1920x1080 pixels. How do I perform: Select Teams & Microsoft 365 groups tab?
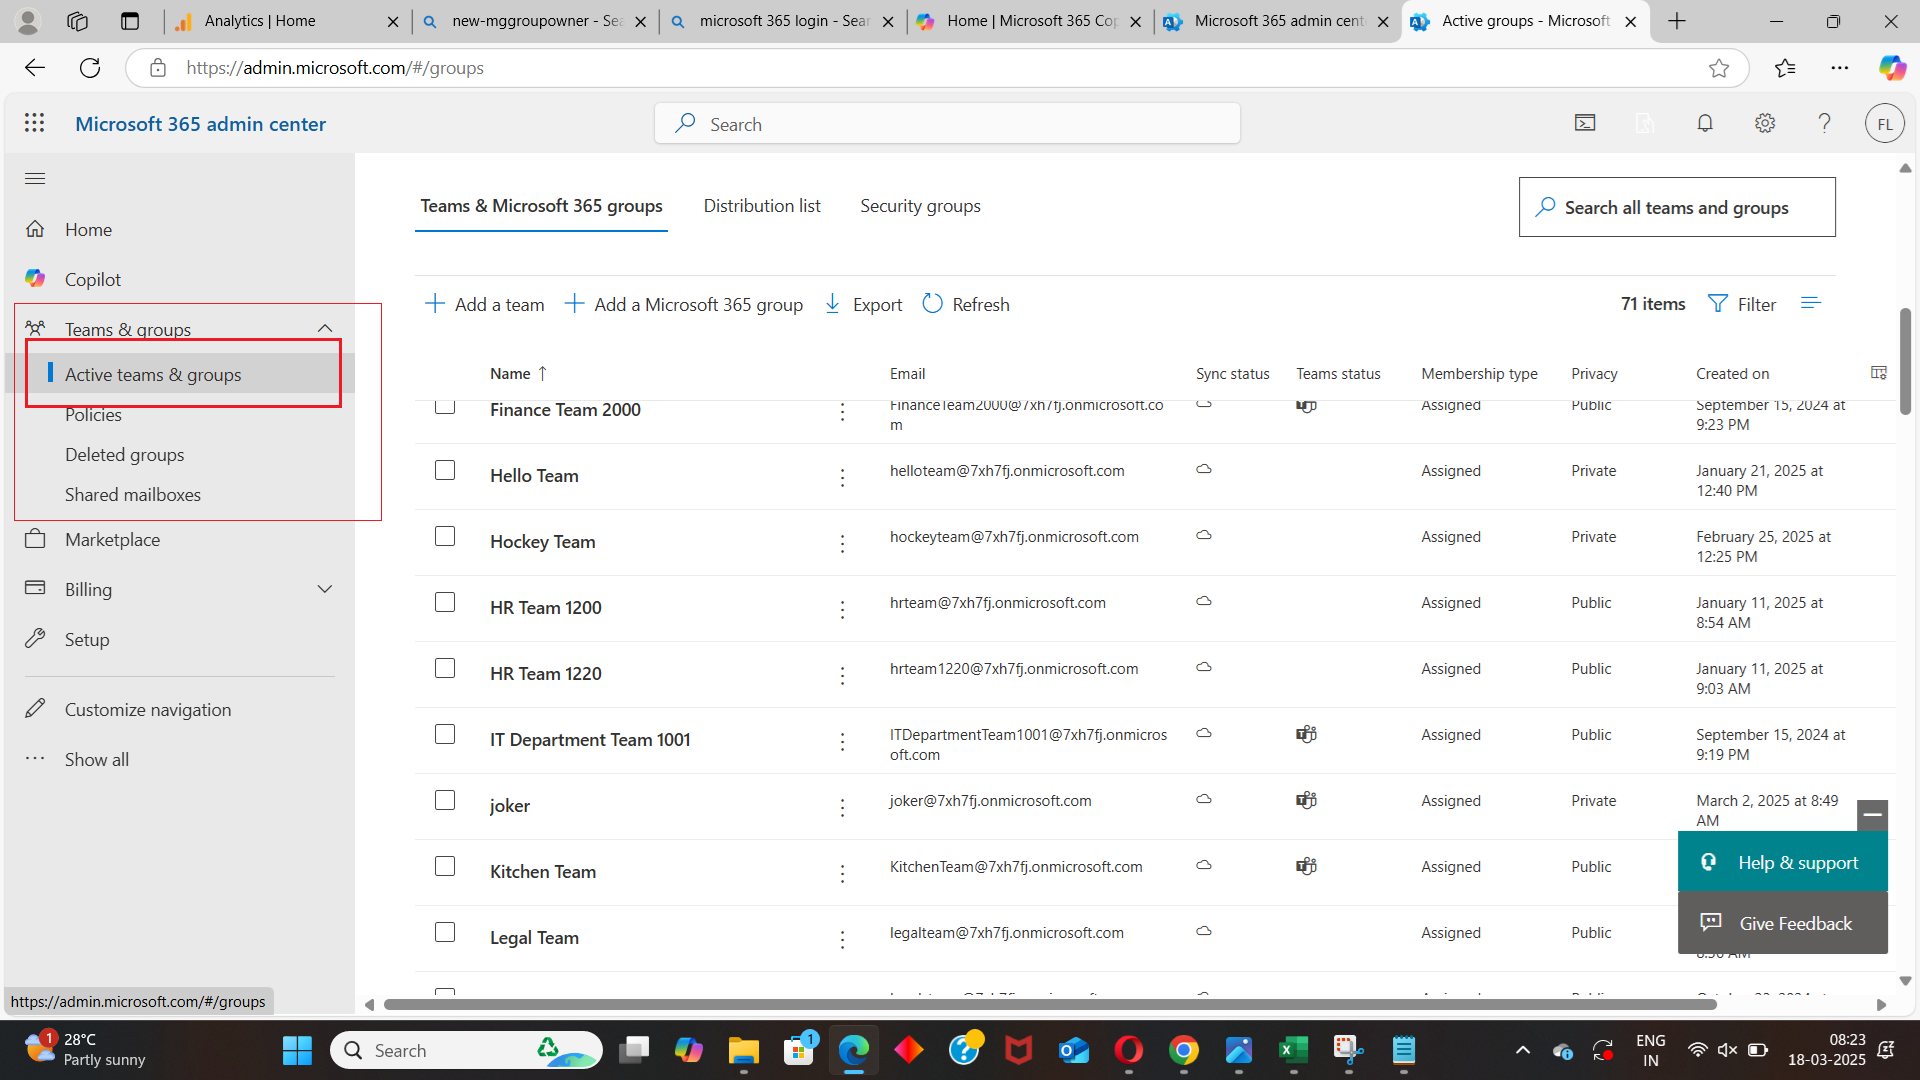tap(541, 206)
